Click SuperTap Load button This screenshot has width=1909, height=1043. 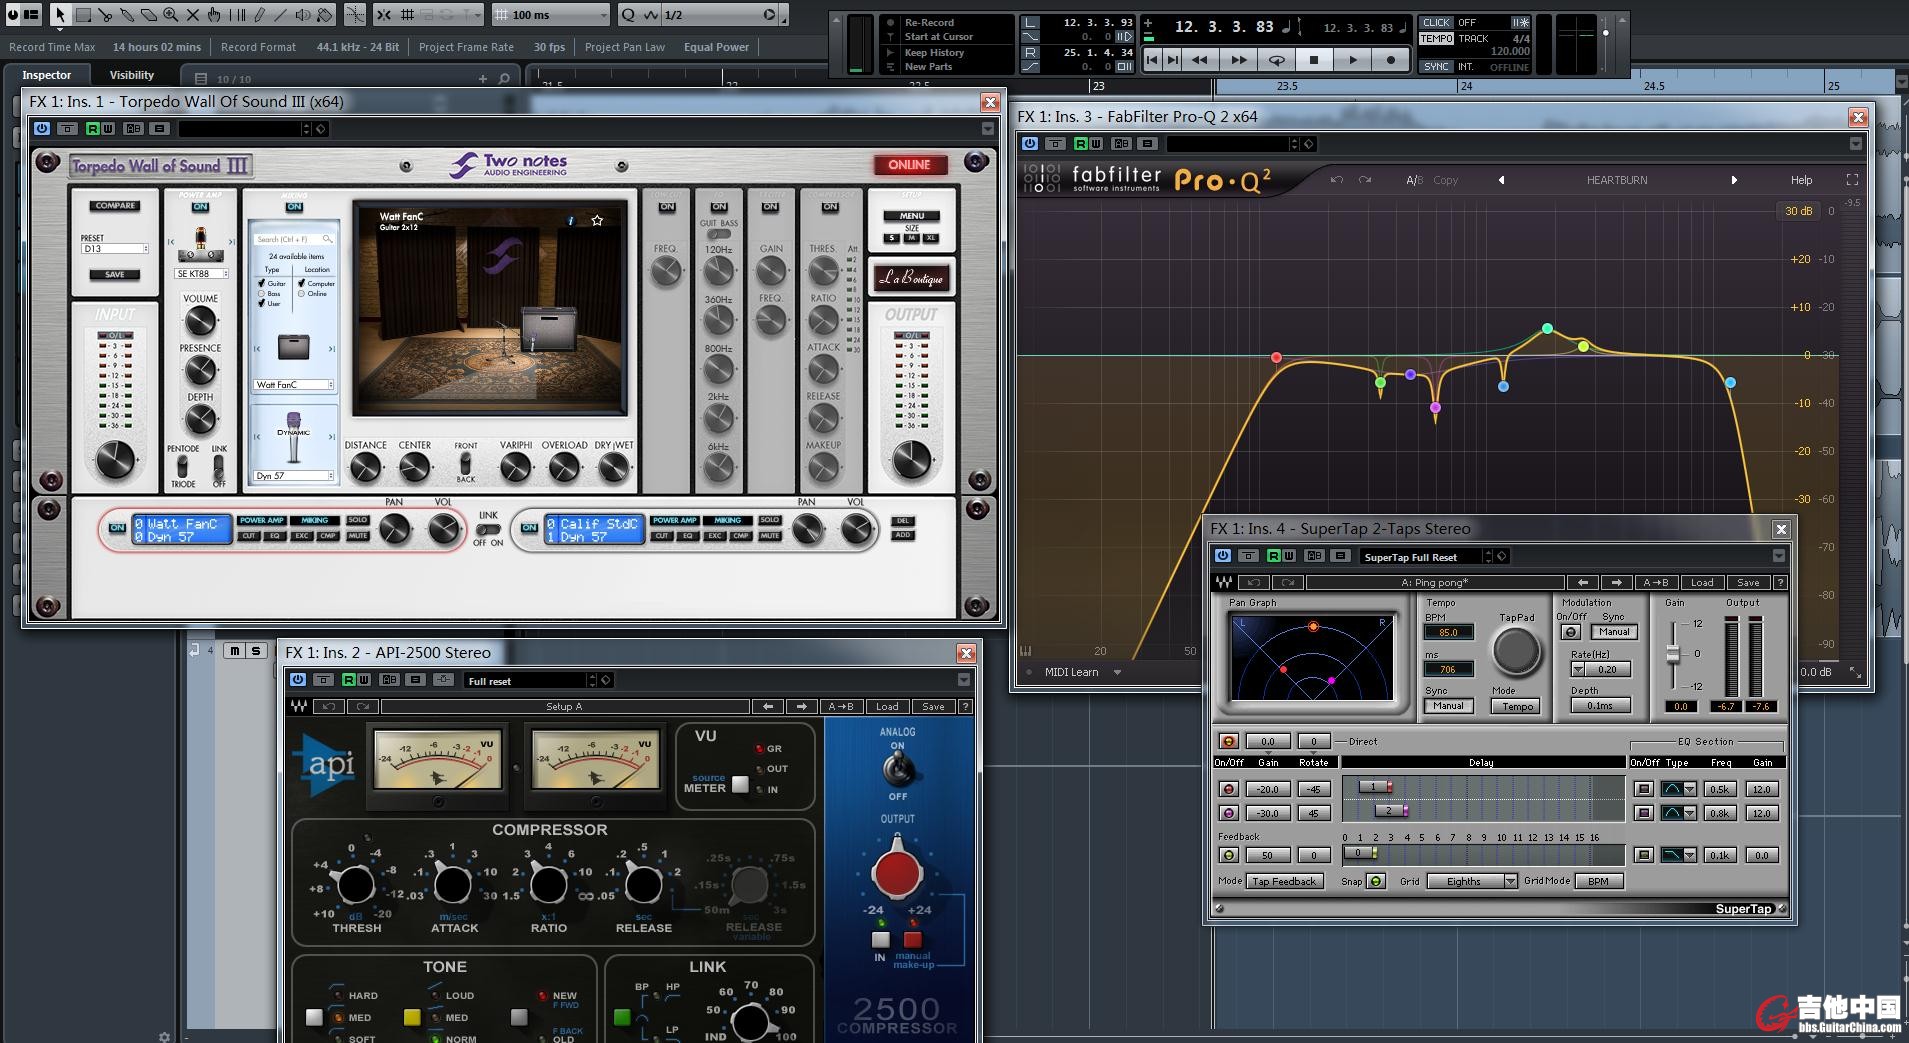(x=1702, y=582)
